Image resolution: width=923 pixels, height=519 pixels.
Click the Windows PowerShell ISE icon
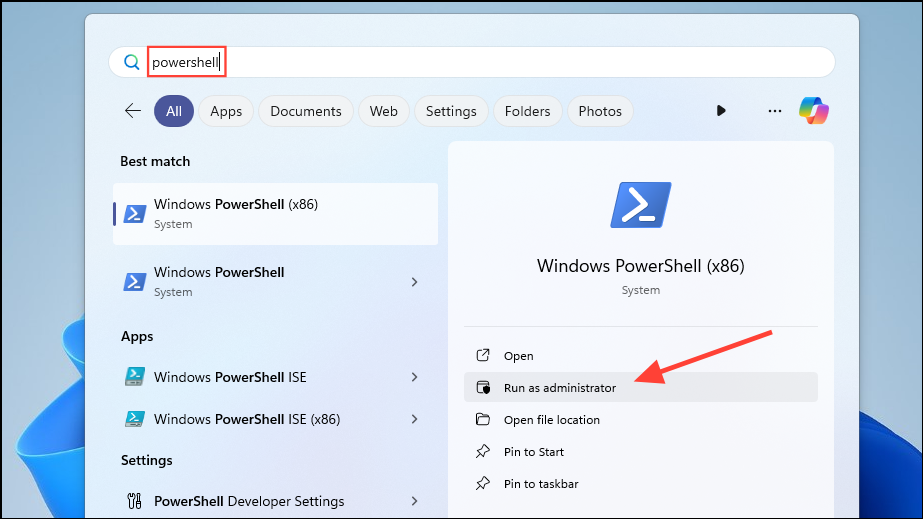(134, 377)
